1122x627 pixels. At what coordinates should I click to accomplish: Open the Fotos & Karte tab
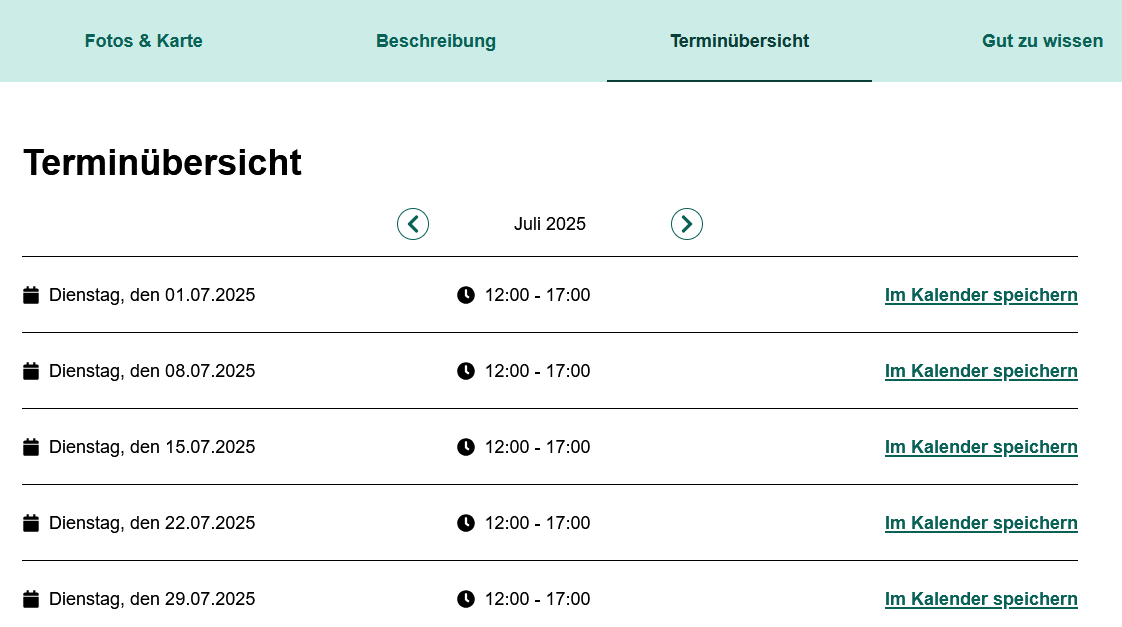coord(143,41)
